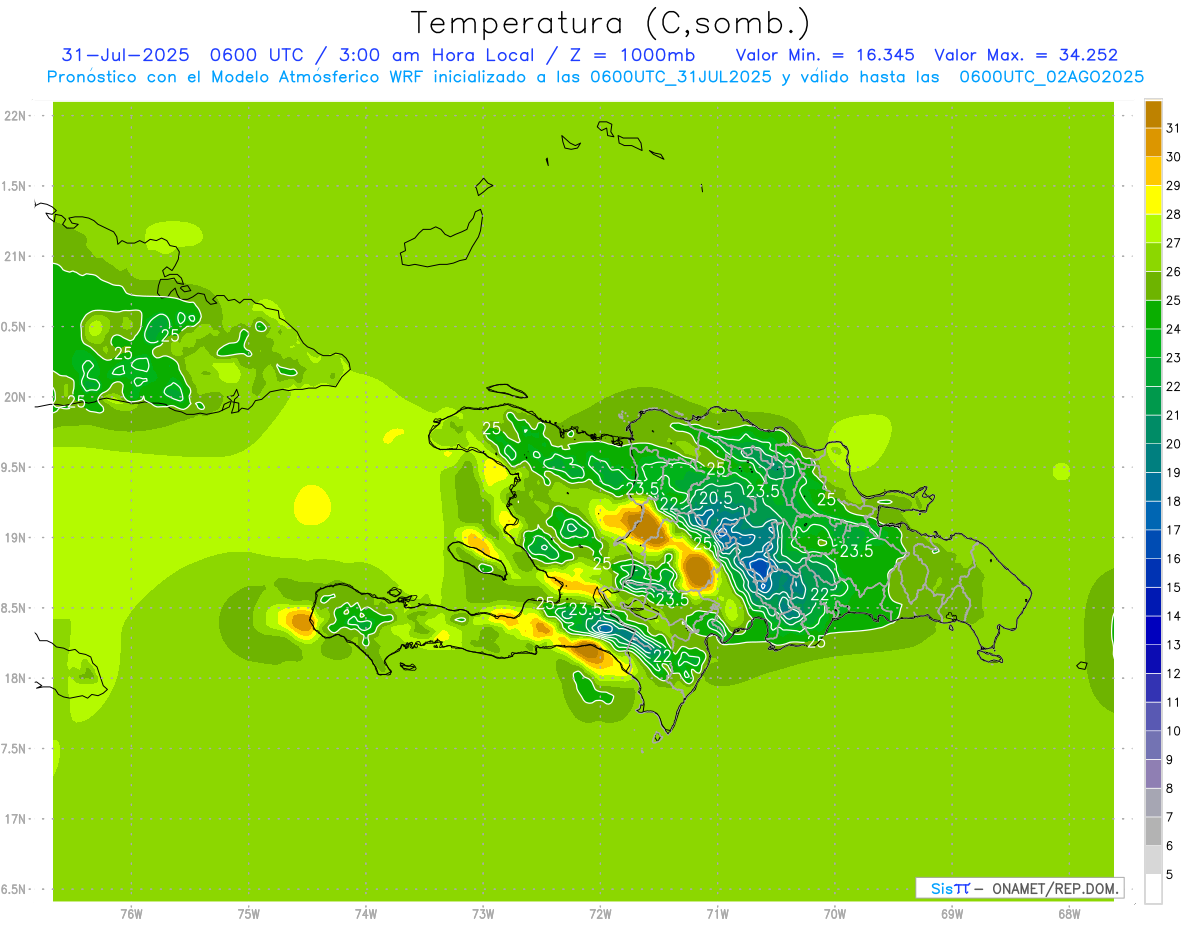This screenshot has height=927, width=1200.
Task: Click the "22N" latitude axis label
Action: pyautogui.click(x=15, y=116)
